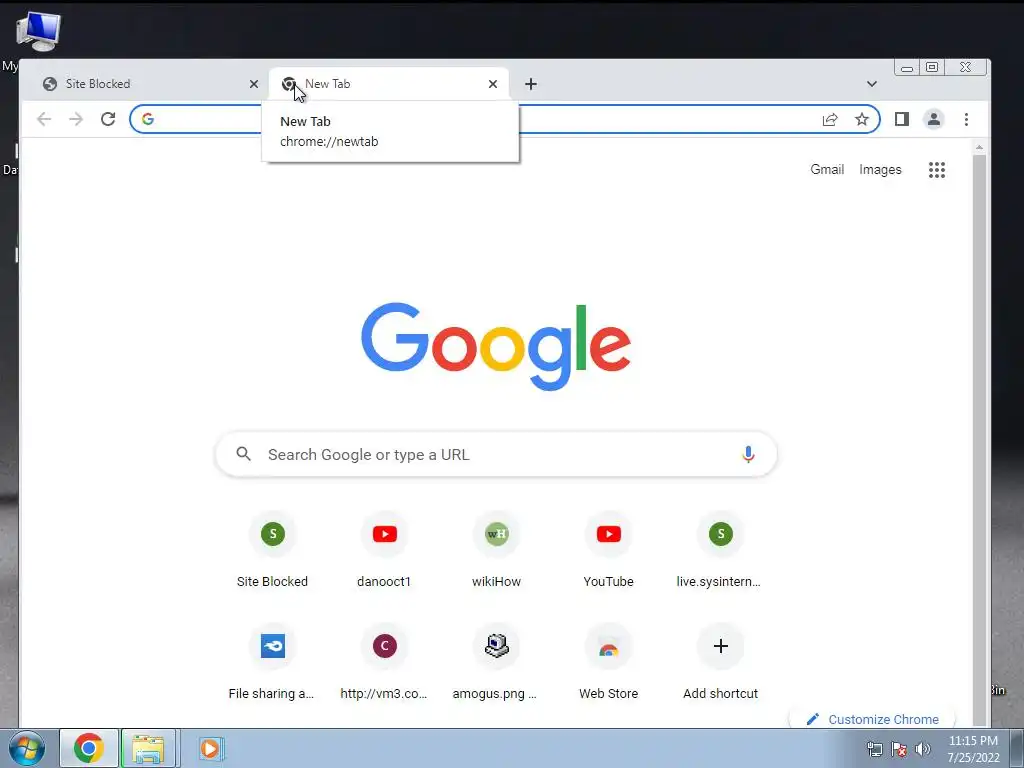The image size is (1024, 768).
Task: Click the scrollbar up arrow
Action: pyautogui.click(x=979, y=148)
